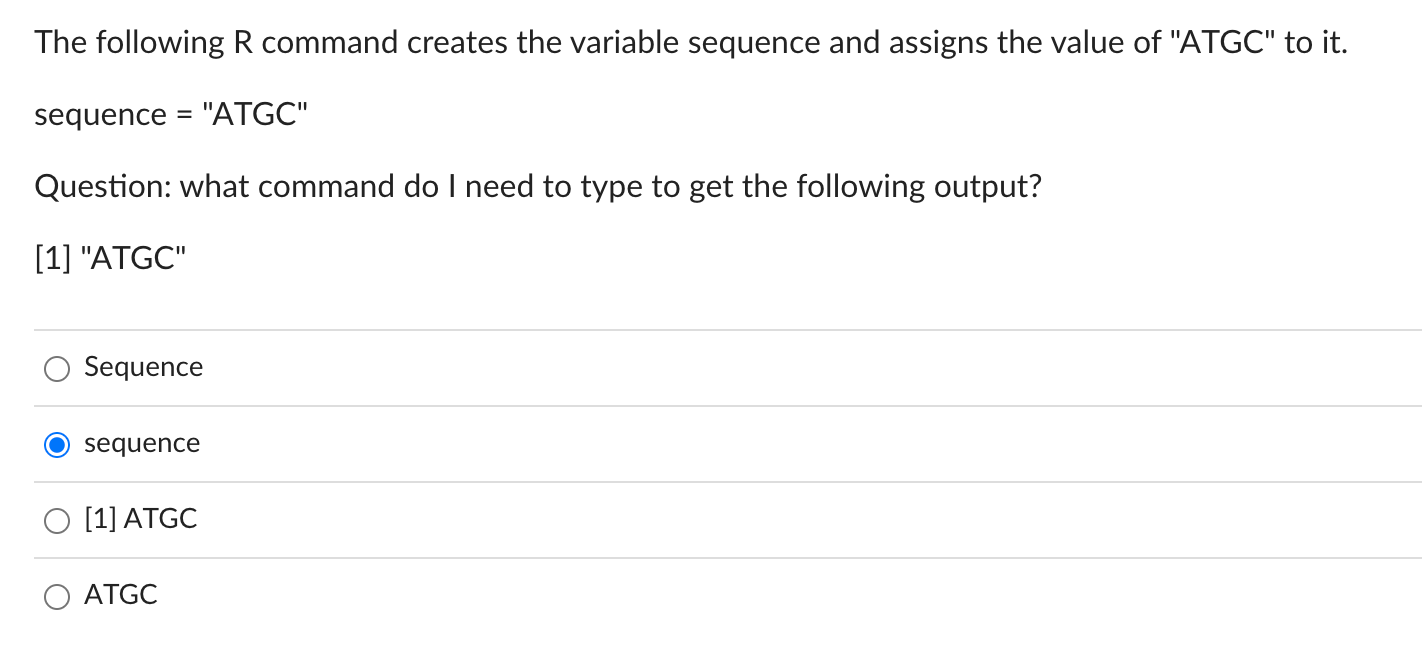Click the "ATGC" label text
Screen dimensions: 1424x660
coord(120,595)
